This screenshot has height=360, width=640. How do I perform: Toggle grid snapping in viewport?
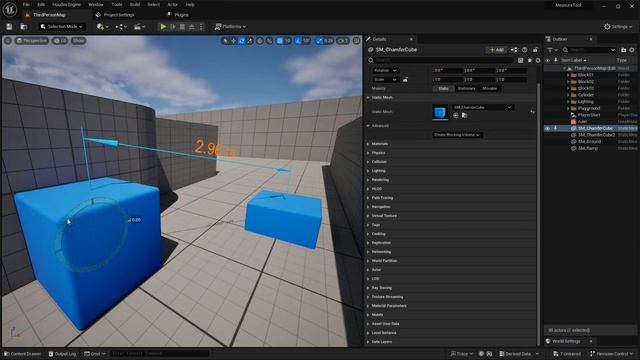pyautogui.click(x=280, y=41)
